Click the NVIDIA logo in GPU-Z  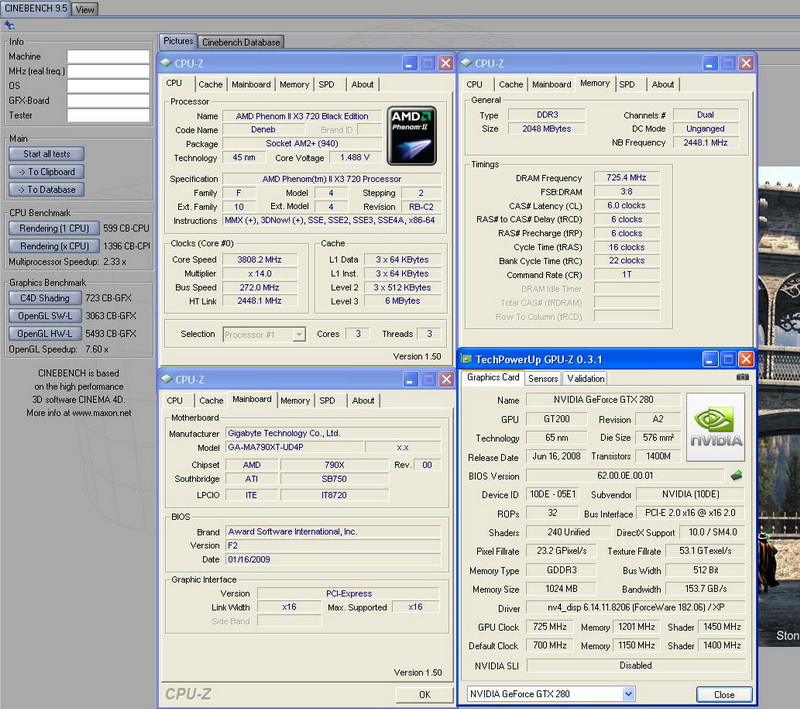coord(715,428)
